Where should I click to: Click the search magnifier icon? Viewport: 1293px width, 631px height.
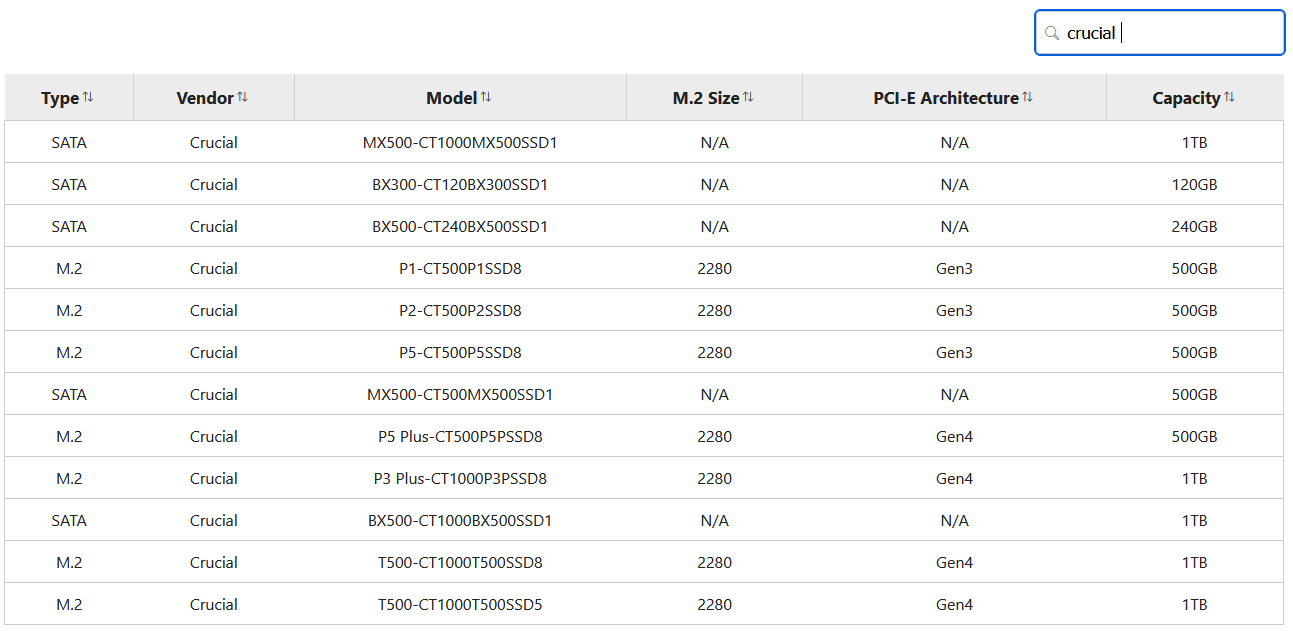pyautogui.click(x=1051, y=33)
